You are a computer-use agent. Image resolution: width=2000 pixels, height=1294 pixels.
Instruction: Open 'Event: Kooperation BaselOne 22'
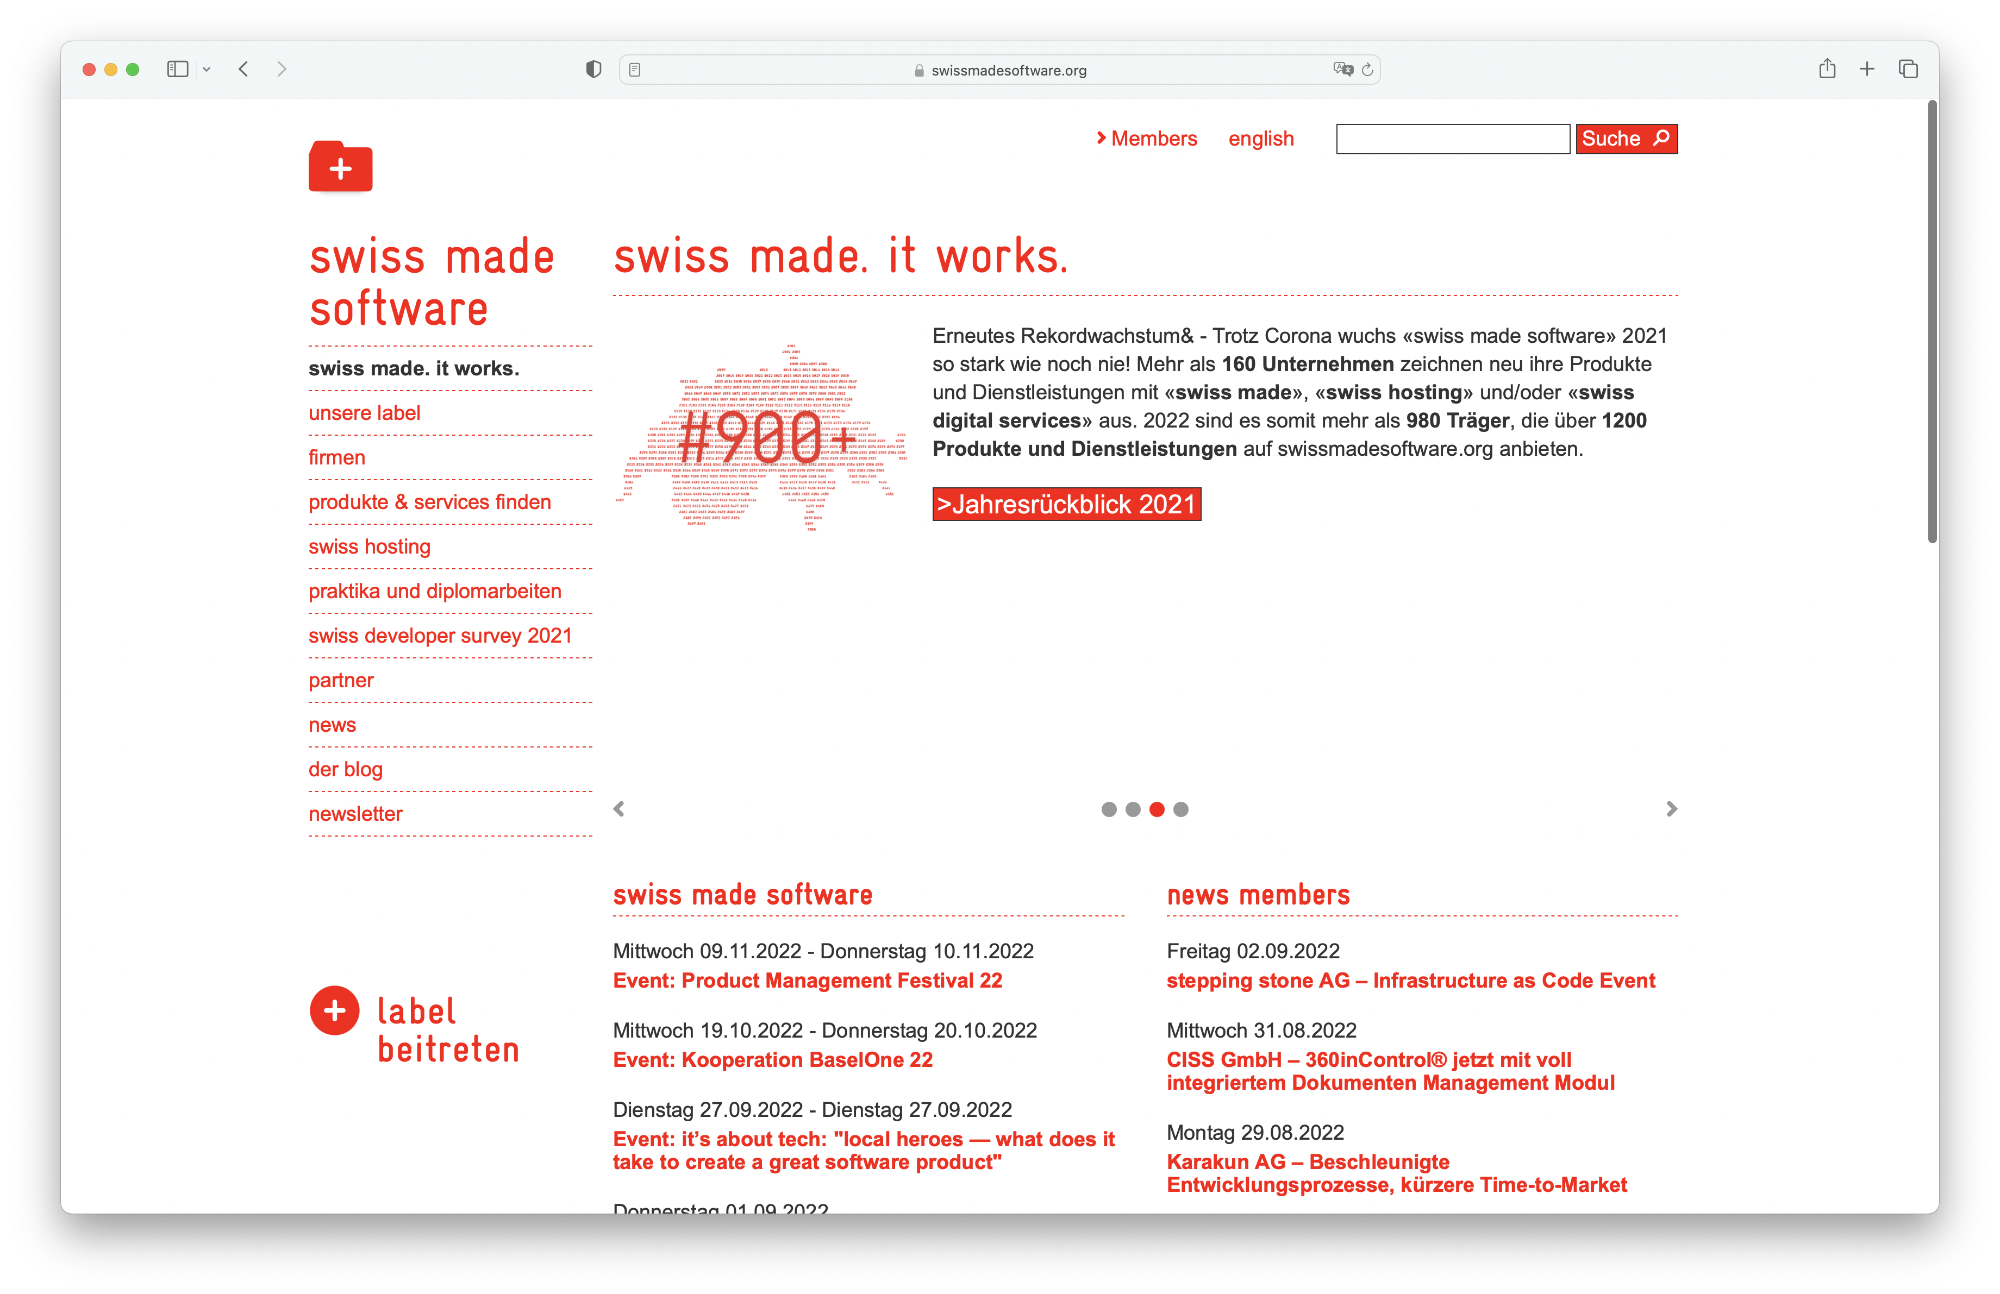click(x=772, y=1060)
